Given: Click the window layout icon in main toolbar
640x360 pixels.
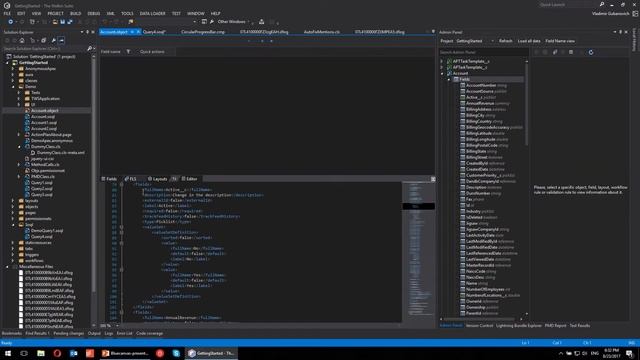Looking at the screenshot, I should (x=204, y=22).
